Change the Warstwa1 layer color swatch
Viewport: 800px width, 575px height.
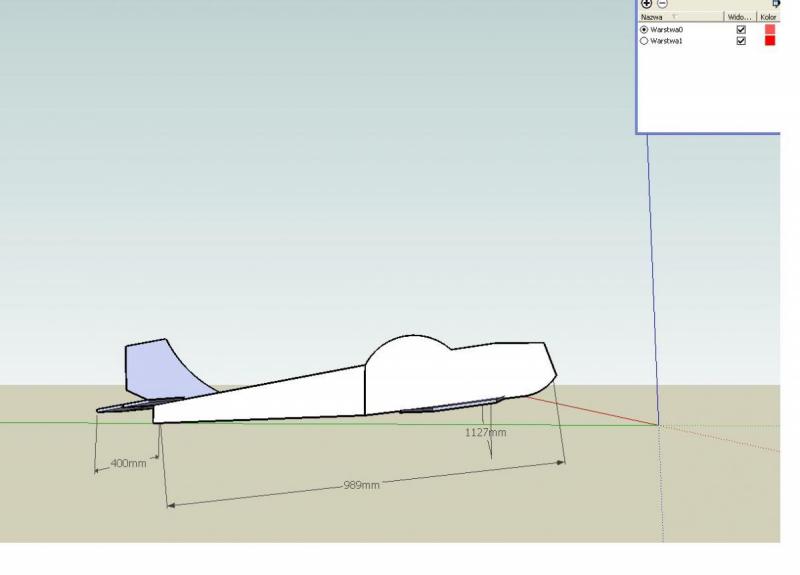click(770, 41)
